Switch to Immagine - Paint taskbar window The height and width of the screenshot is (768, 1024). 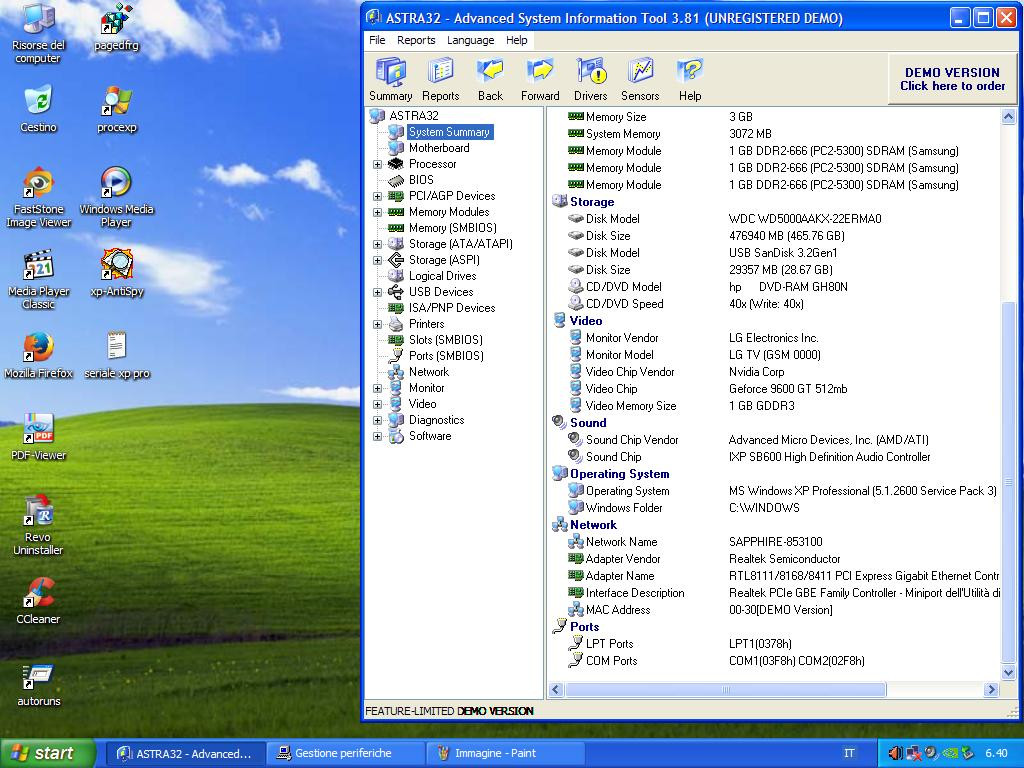click(504, 753)
